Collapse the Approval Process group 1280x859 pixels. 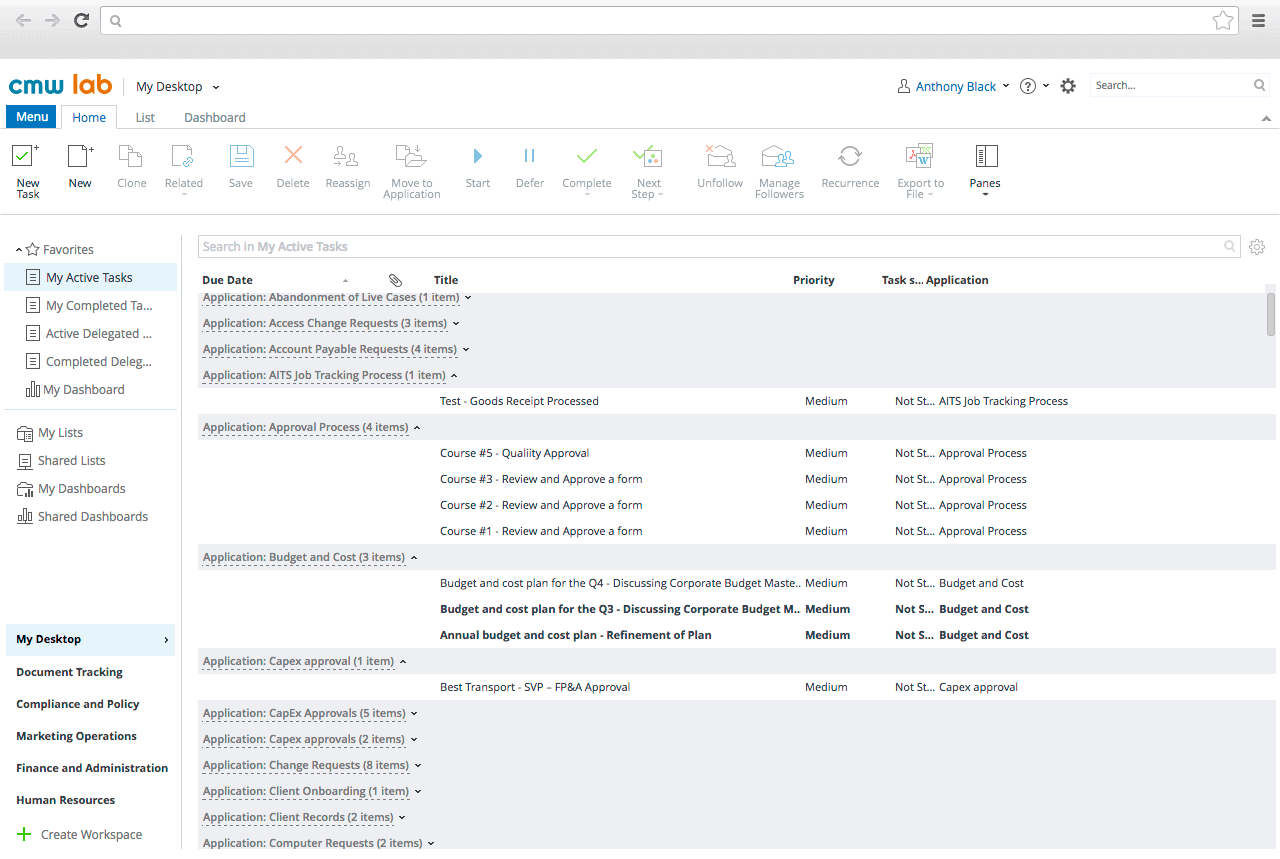tap(417, 428)
